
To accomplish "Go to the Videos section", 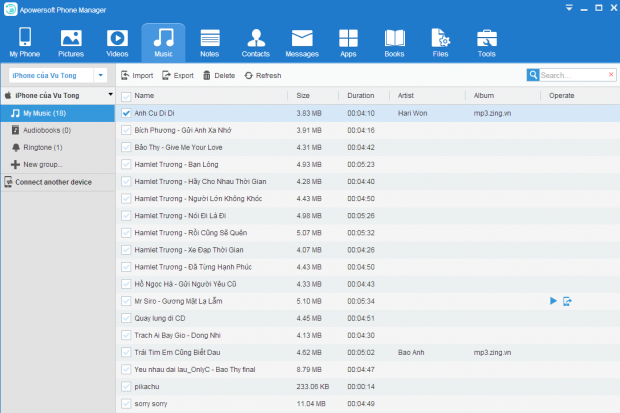I will coord(117,42).
